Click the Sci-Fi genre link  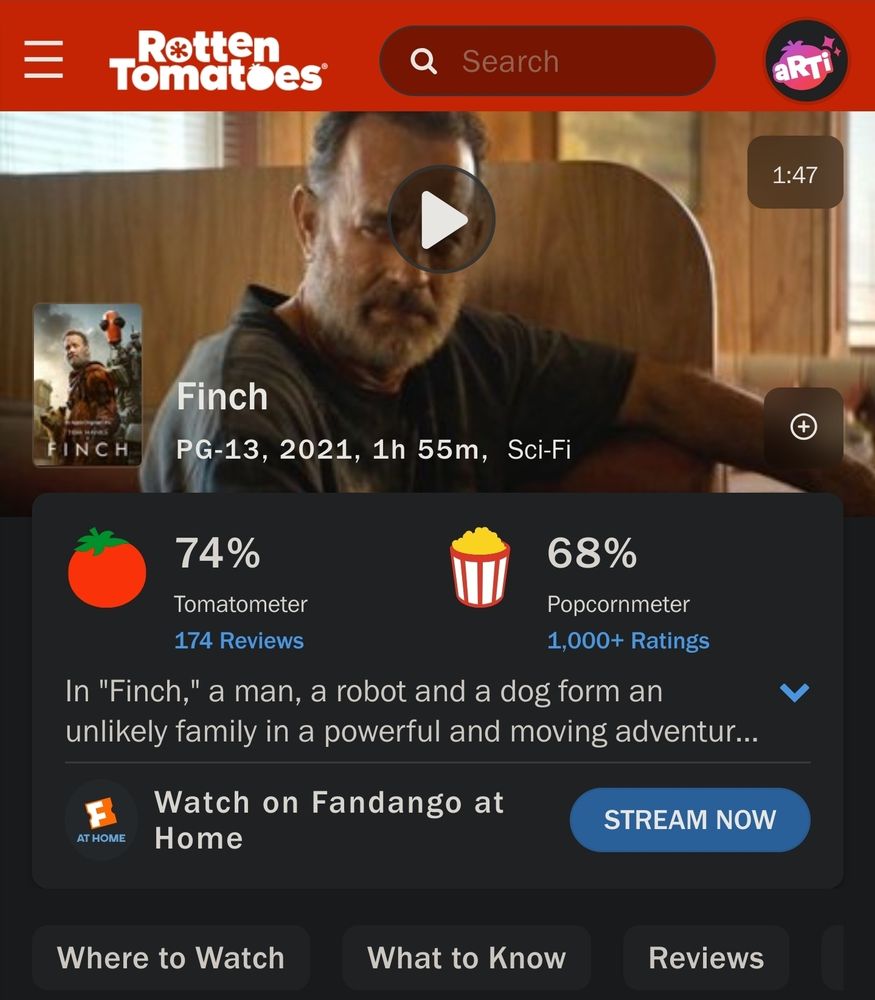point(539,450)
